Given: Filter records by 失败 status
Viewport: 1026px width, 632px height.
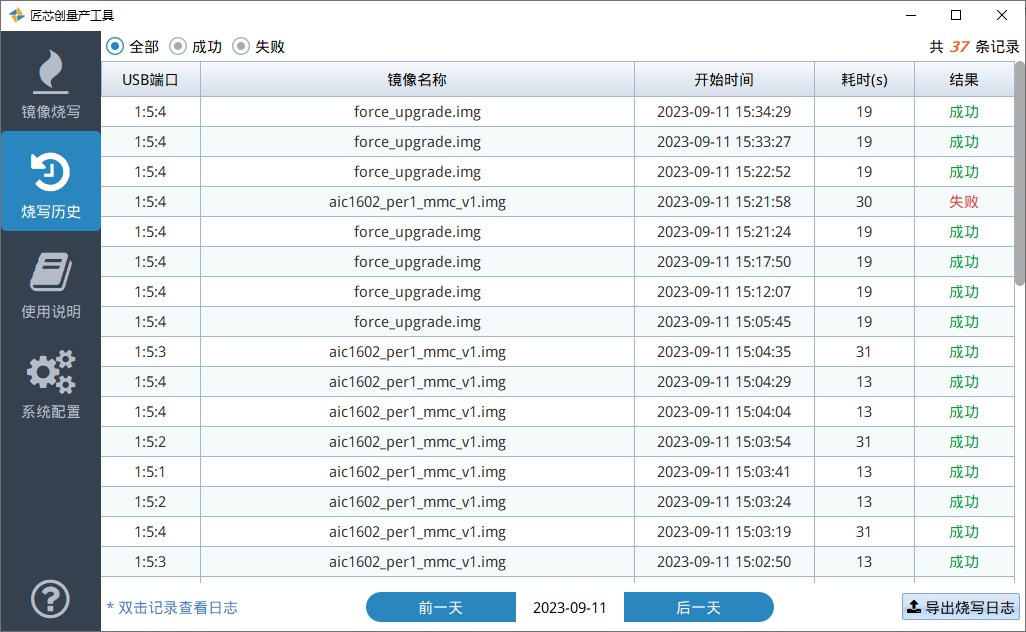Looking at the screenshot, I should pyautogui.click(x=240, y=45).
